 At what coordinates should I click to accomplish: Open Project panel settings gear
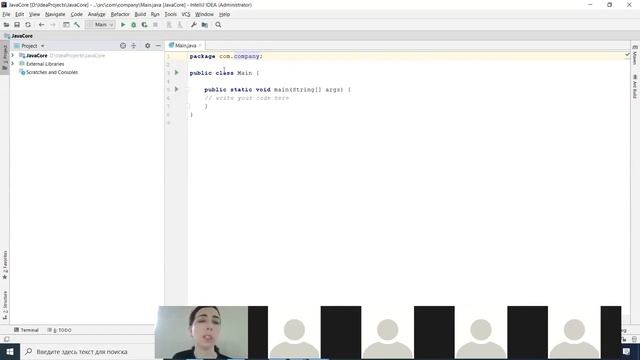[x=147, y=46]
